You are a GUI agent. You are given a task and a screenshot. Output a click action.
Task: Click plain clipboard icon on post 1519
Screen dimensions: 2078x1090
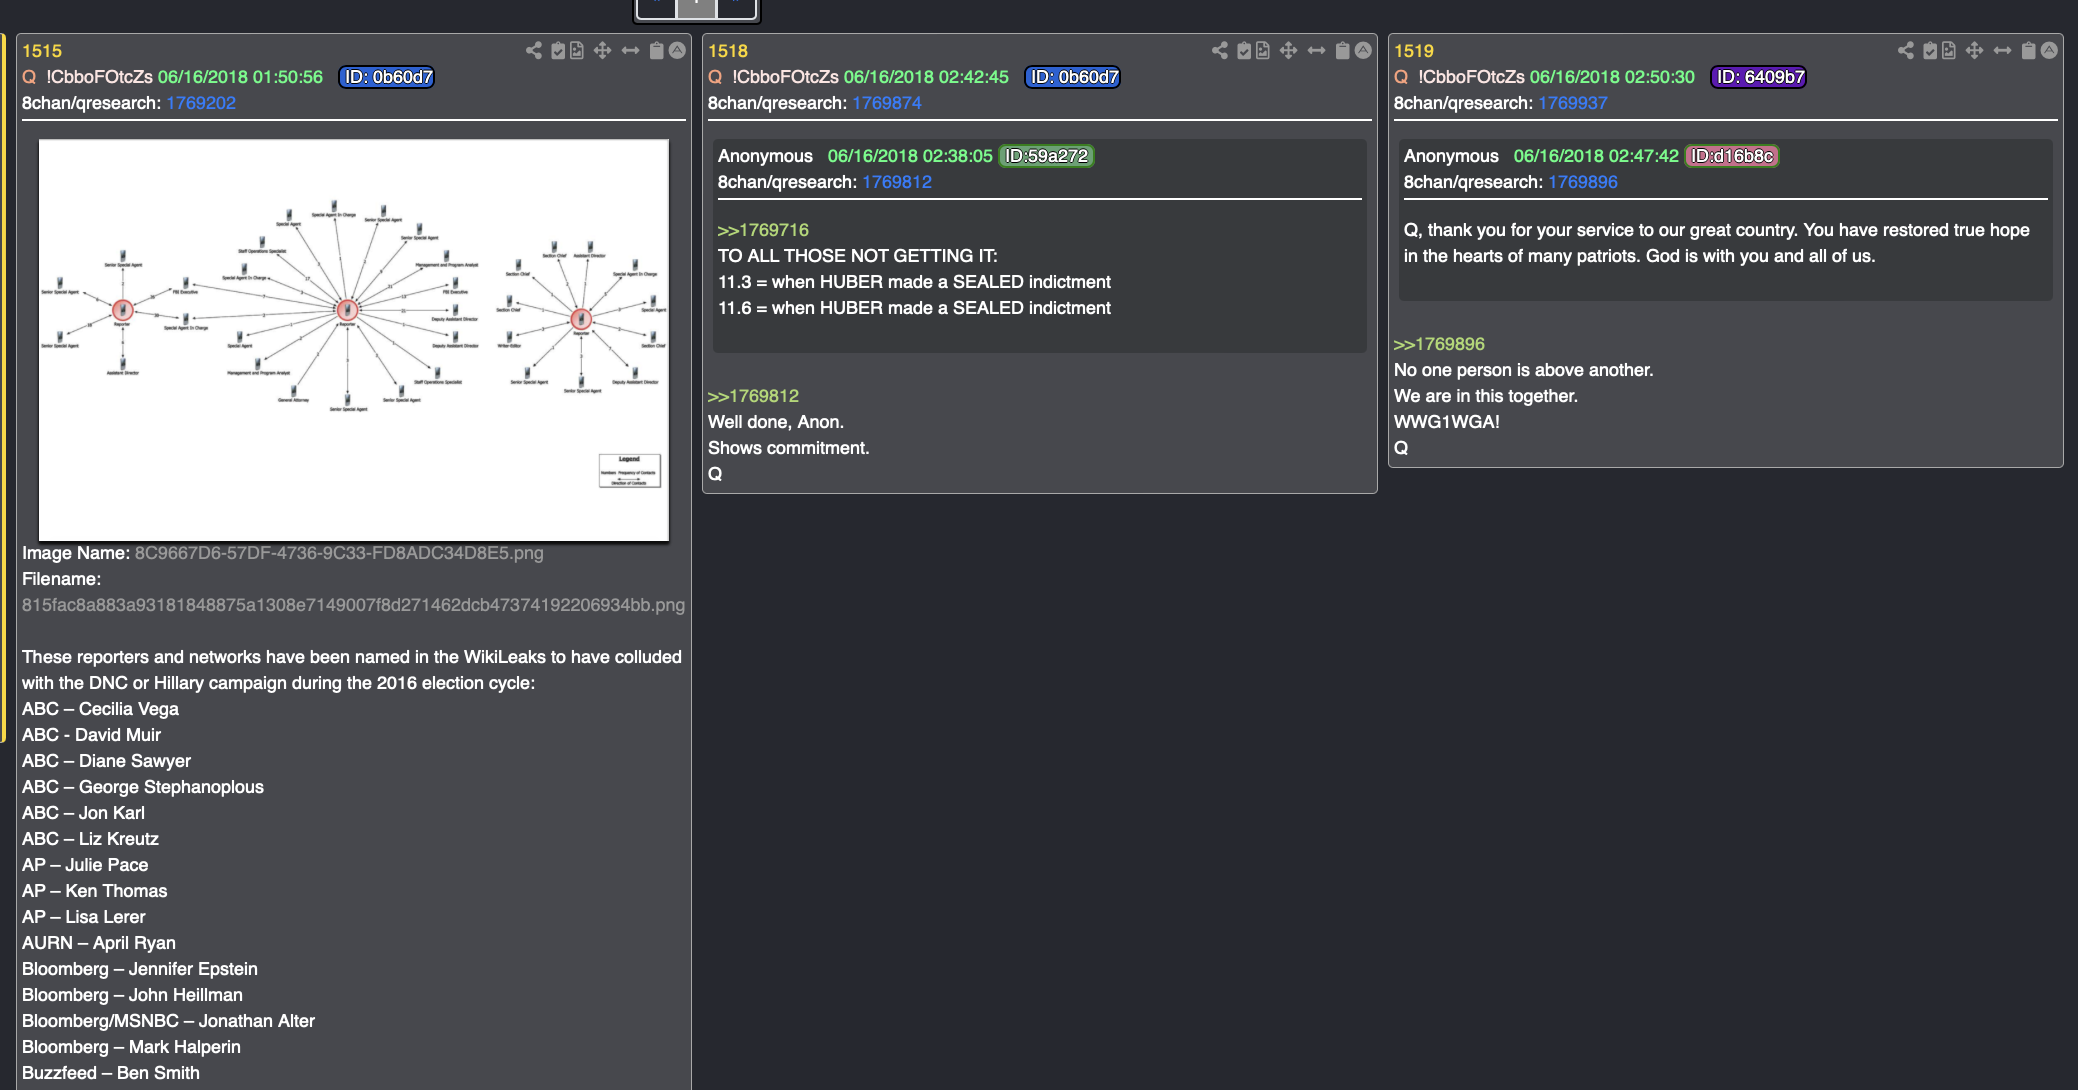tap(2029, 50)
